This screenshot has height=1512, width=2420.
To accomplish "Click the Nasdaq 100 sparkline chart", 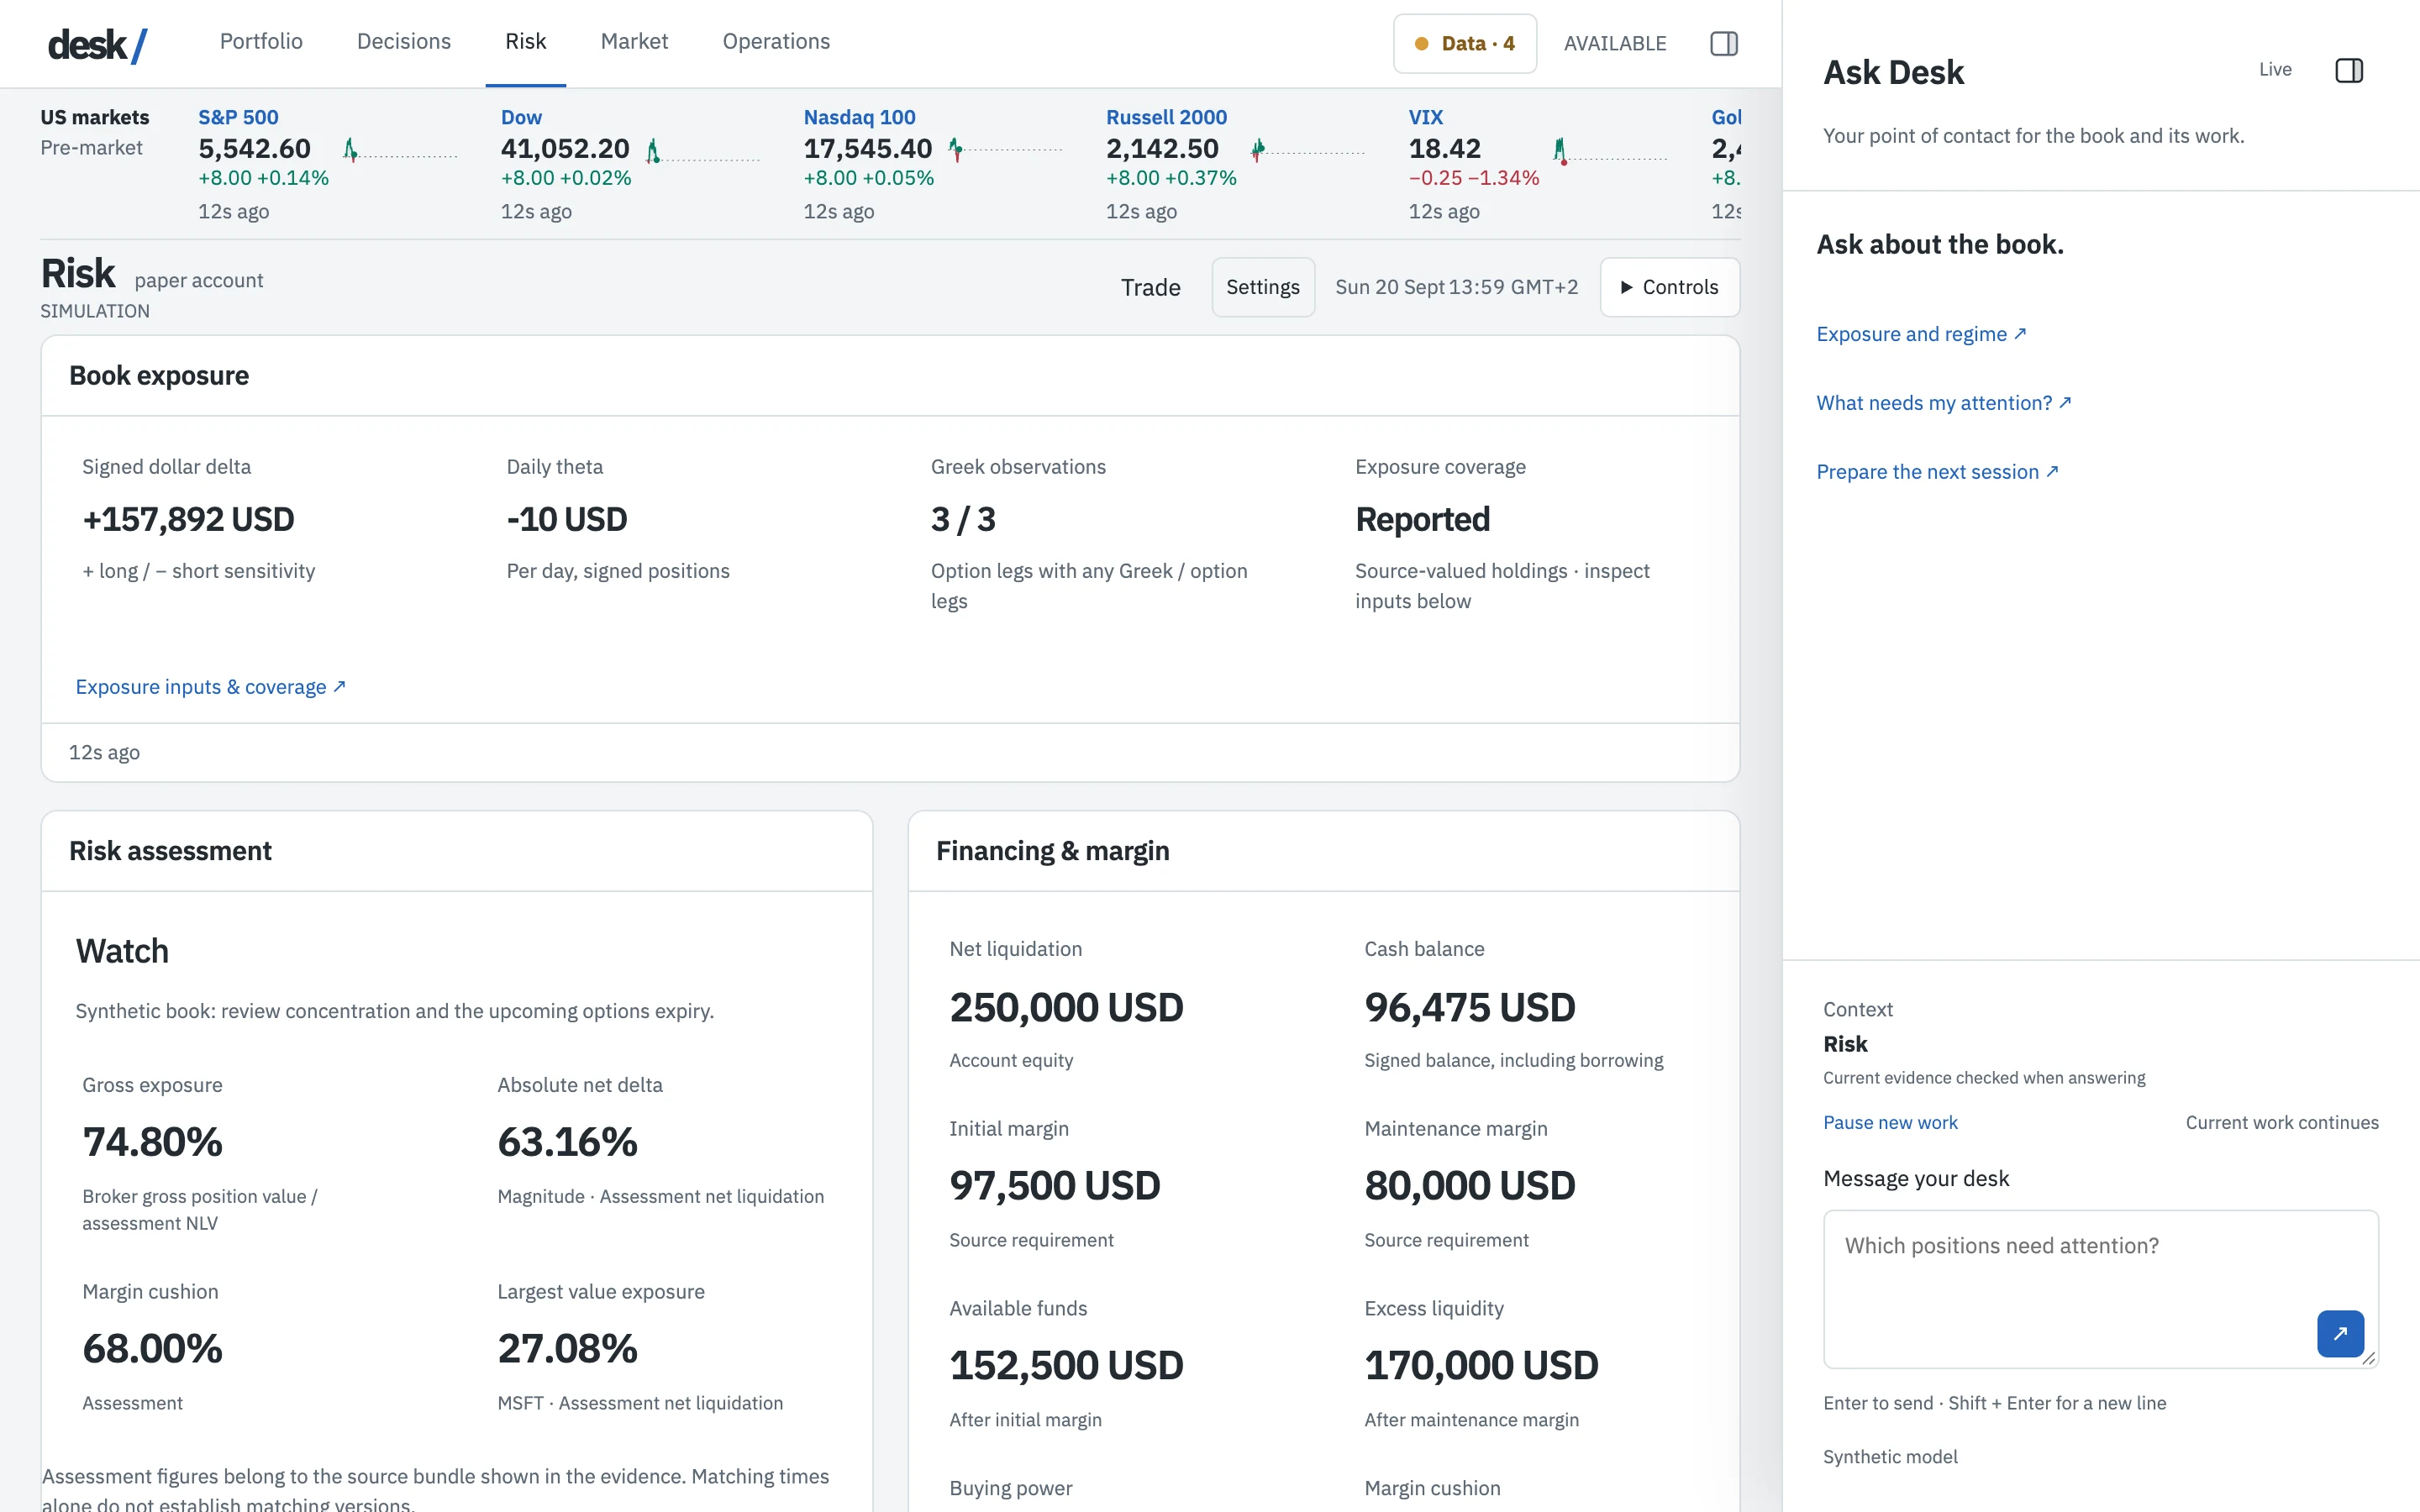I will tap(1005, 150).
